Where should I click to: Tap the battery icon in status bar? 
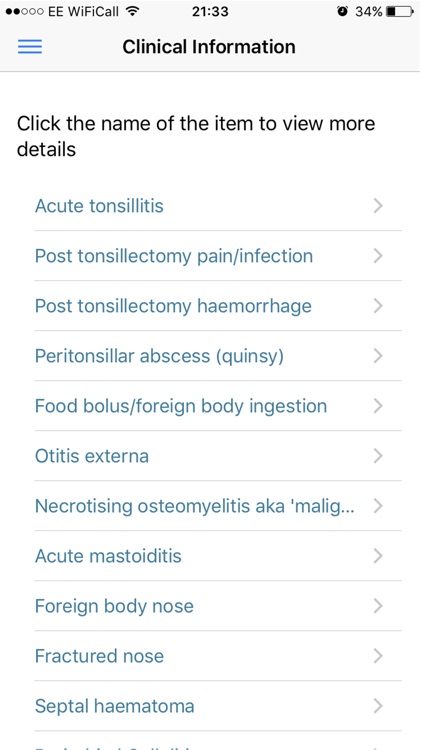click(400, 12)
